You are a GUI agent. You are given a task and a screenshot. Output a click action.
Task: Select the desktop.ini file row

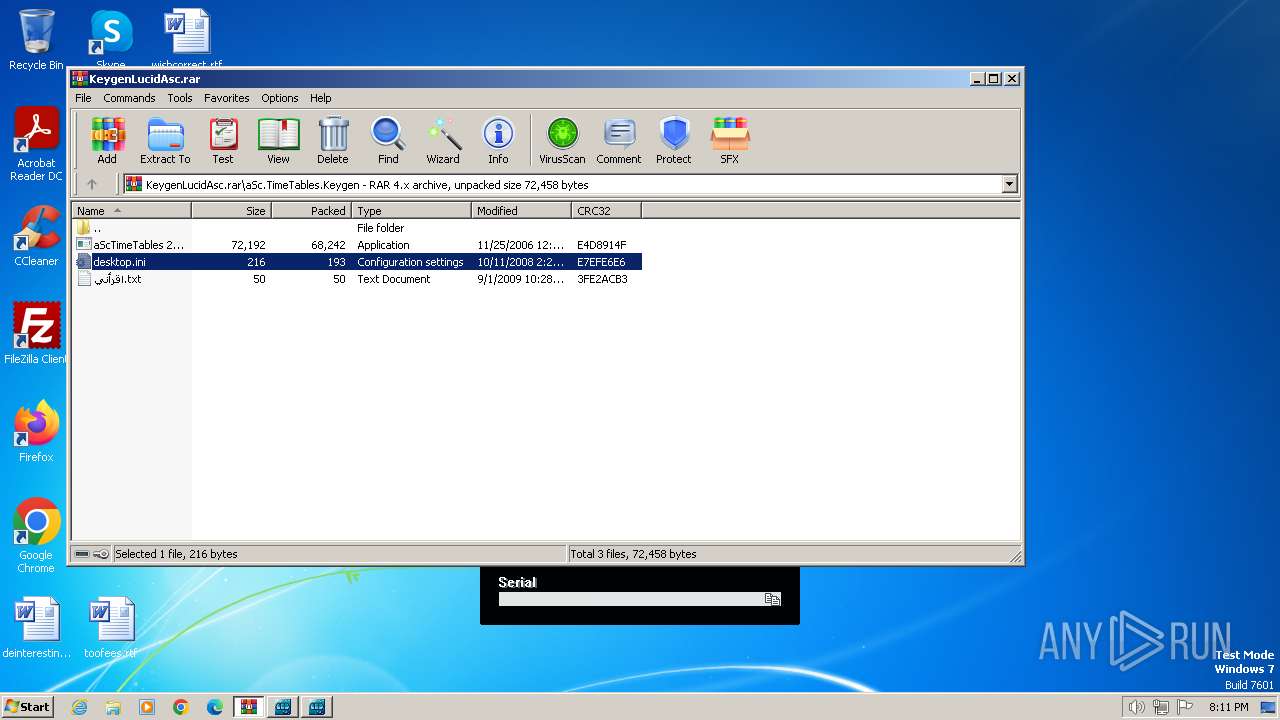(x=357, y=262)
